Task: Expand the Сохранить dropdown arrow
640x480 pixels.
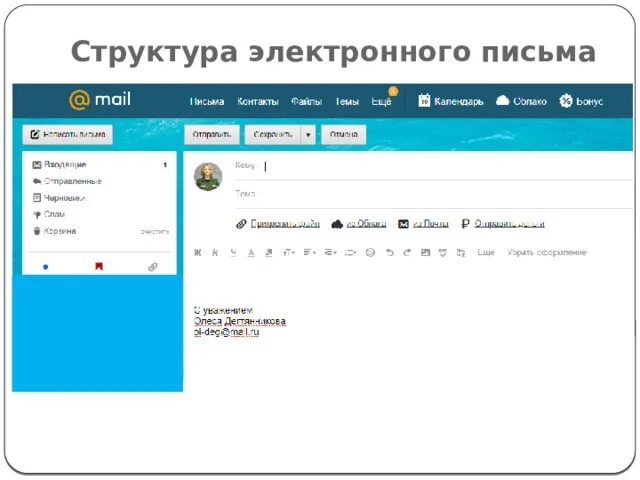Action: [x=309, y=135]
